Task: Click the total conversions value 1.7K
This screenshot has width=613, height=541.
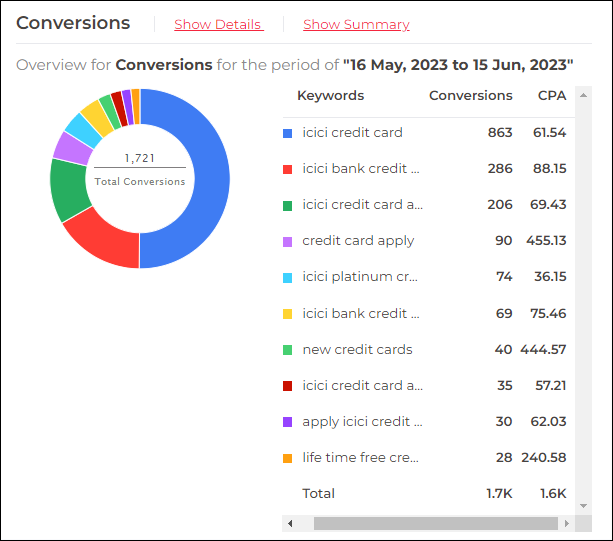Action: click(x=499, y=494)
